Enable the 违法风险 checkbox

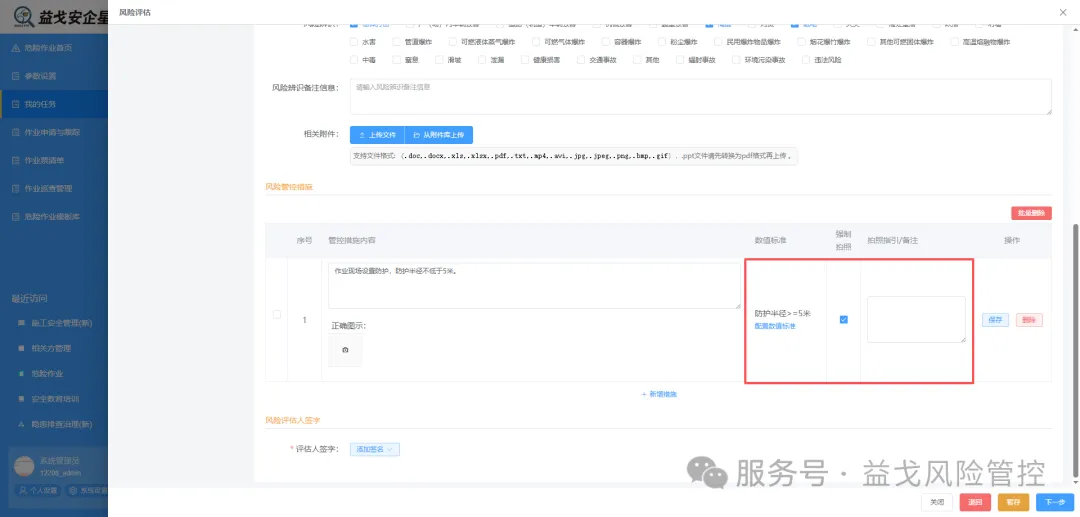[x=807, y=60]
